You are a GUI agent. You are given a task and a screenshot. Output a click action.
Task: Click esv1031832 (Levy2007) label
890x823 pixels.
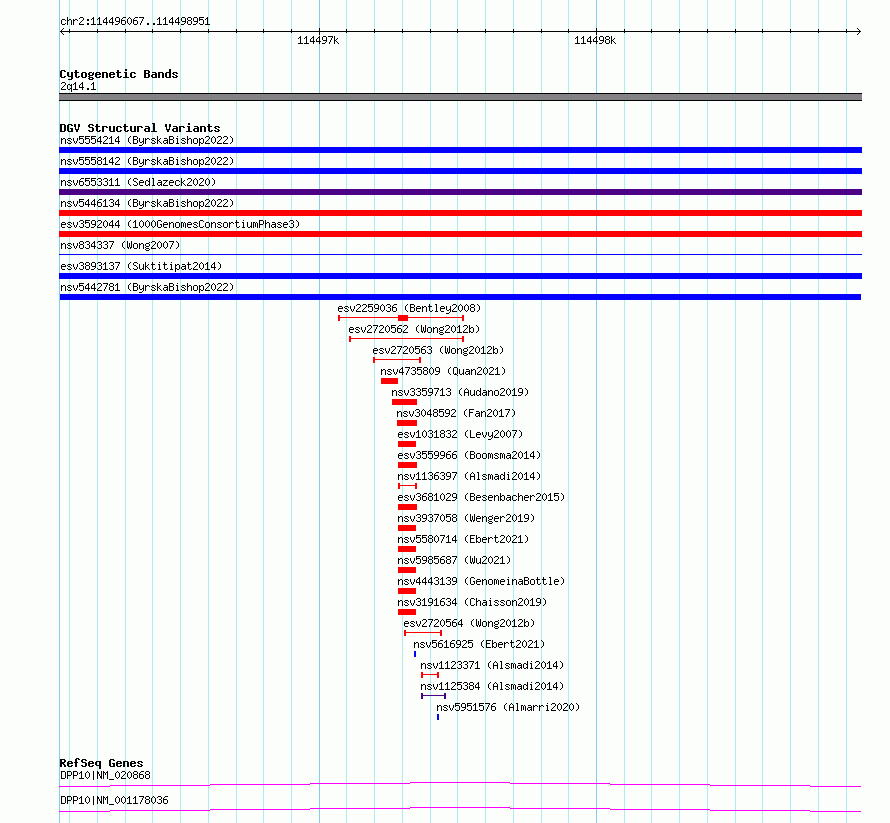[x=460, y=434]
